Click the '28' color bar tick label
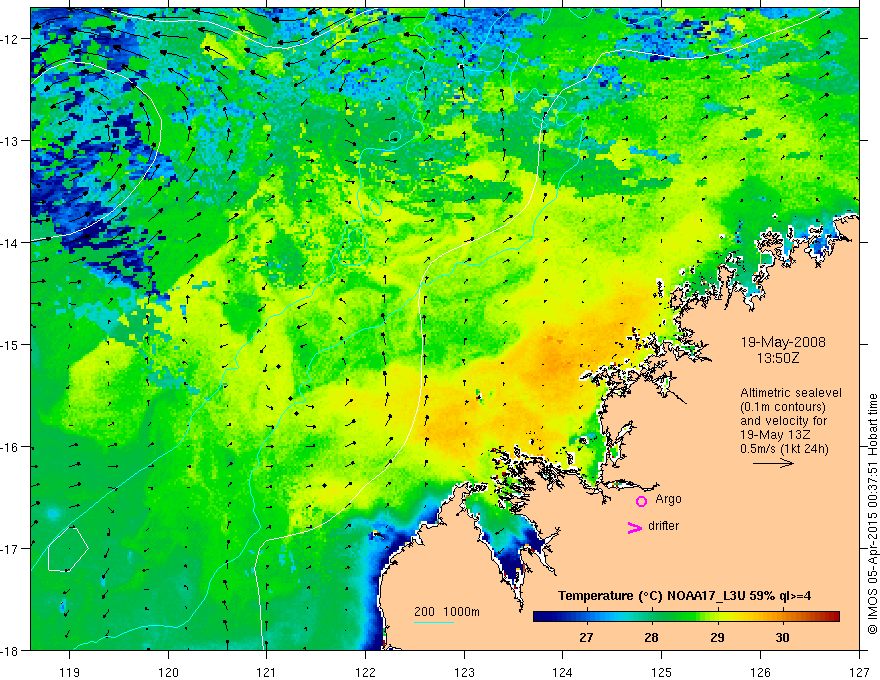This screenshot has height=680, width=880. [x=651, y=637]
